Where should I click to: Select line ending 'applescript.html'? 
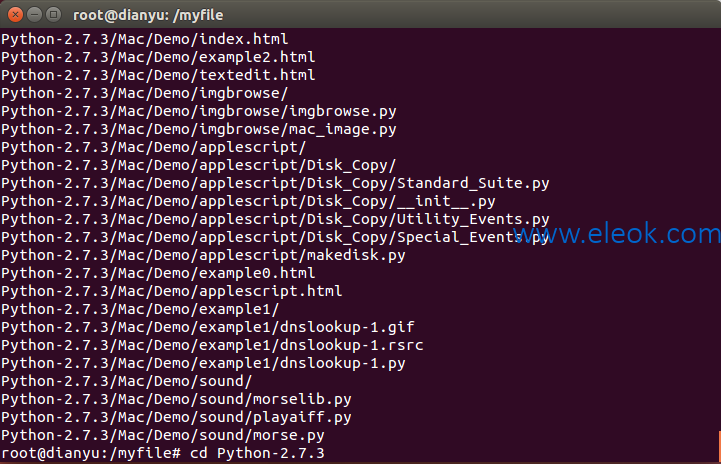click(x=172, y=291)
